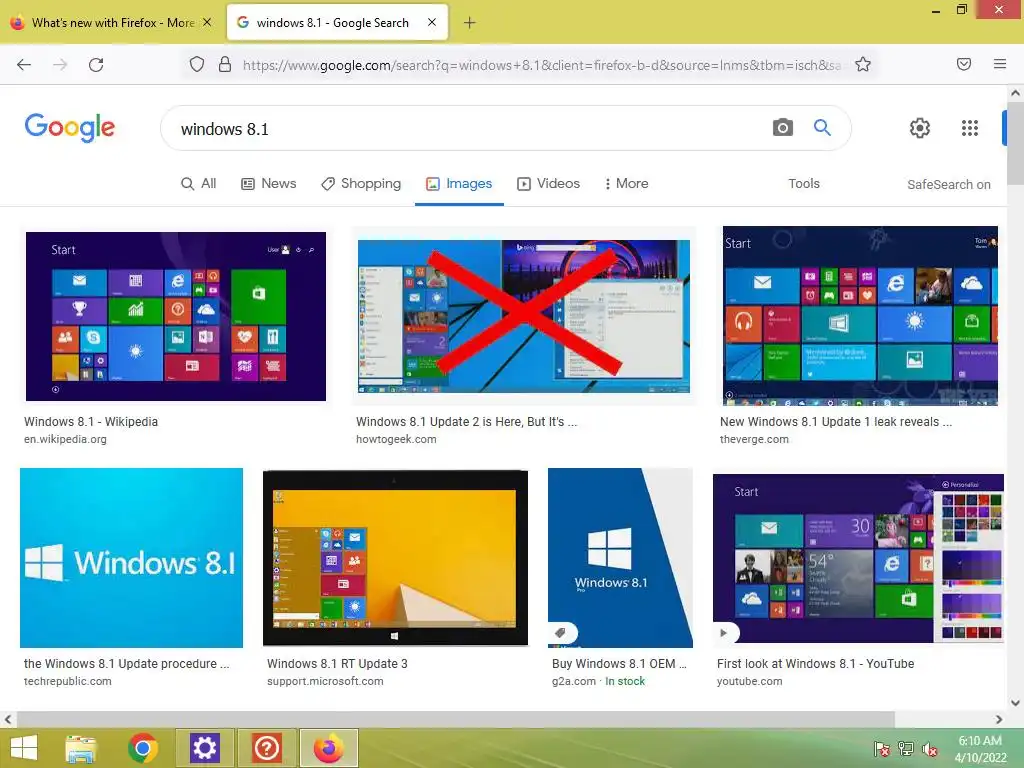Open the red X Update 2 thumbnail

tap(524, 316)
